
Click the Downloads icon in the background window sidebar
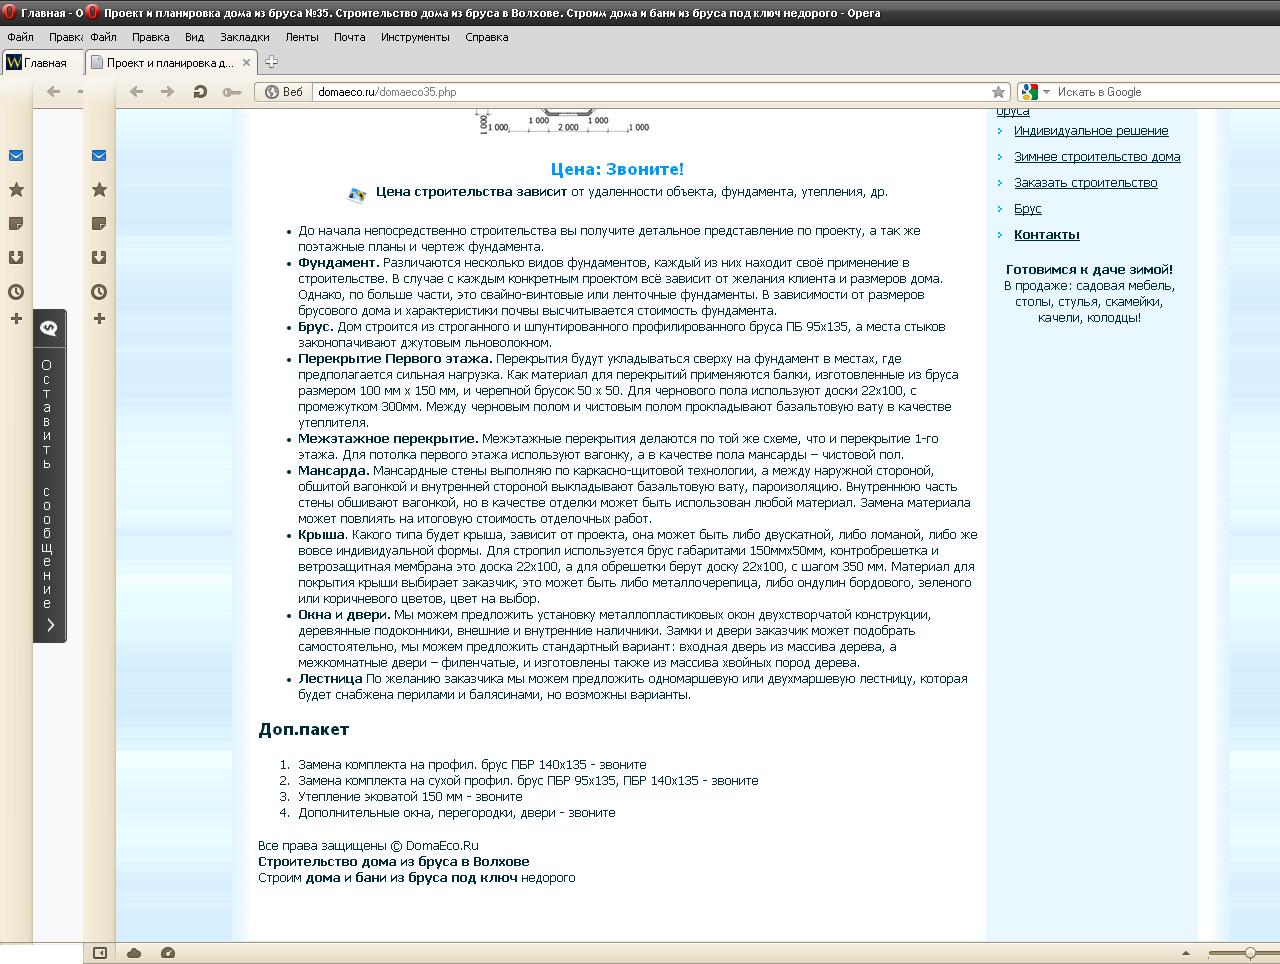(x=16, y=258)
